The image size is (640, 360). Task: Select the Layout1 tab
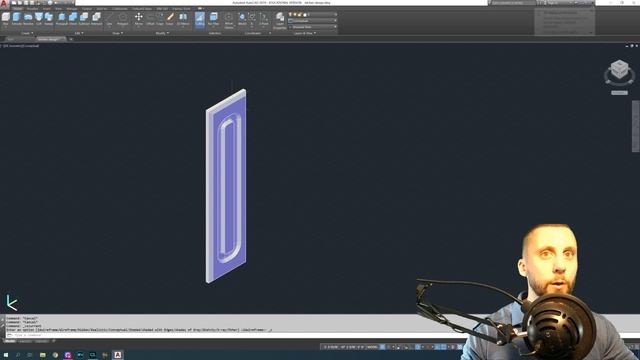[x=25, y=341]
